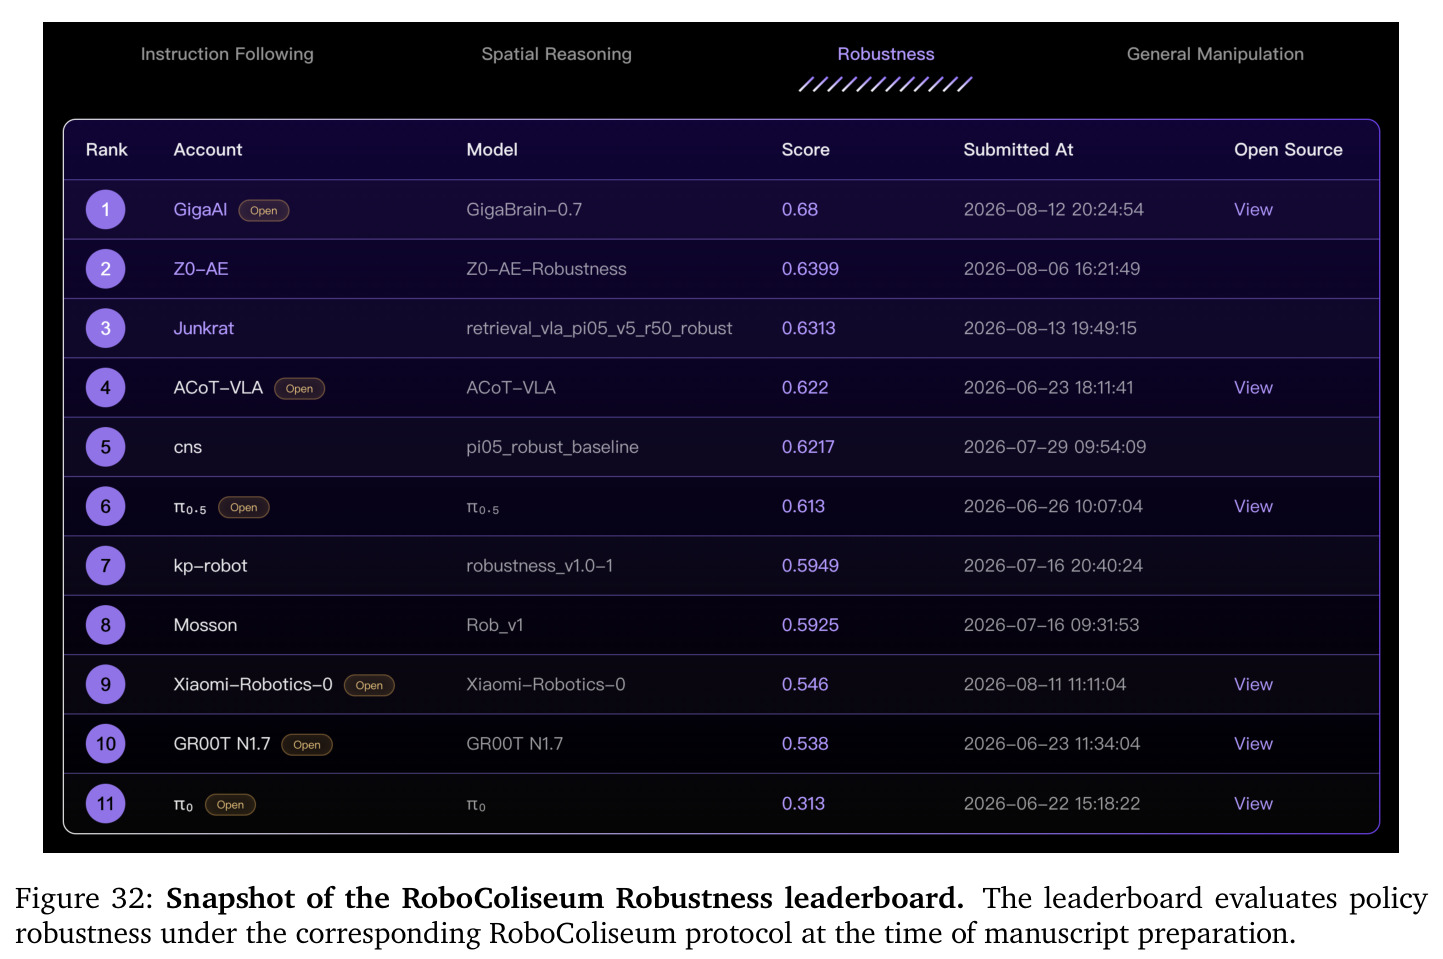The image size is (1443, 959).
Task: Click the 0.622 score value
Action: point(805,388)
